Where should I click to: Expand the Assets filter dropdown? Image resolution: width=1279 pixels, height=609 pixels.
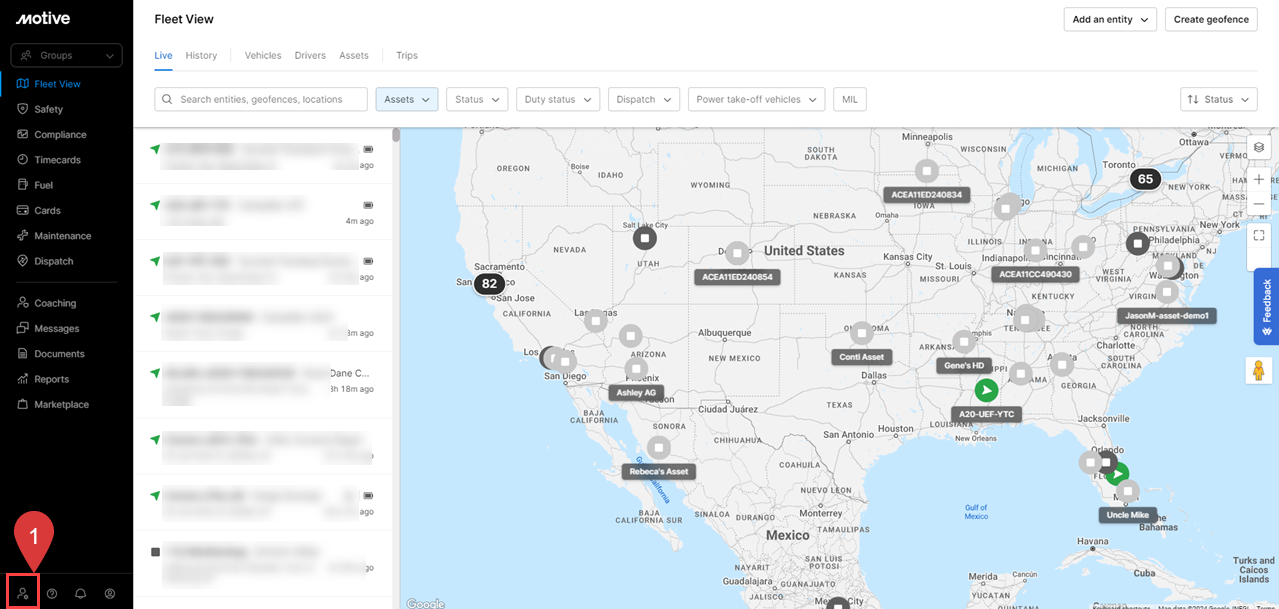406,99
